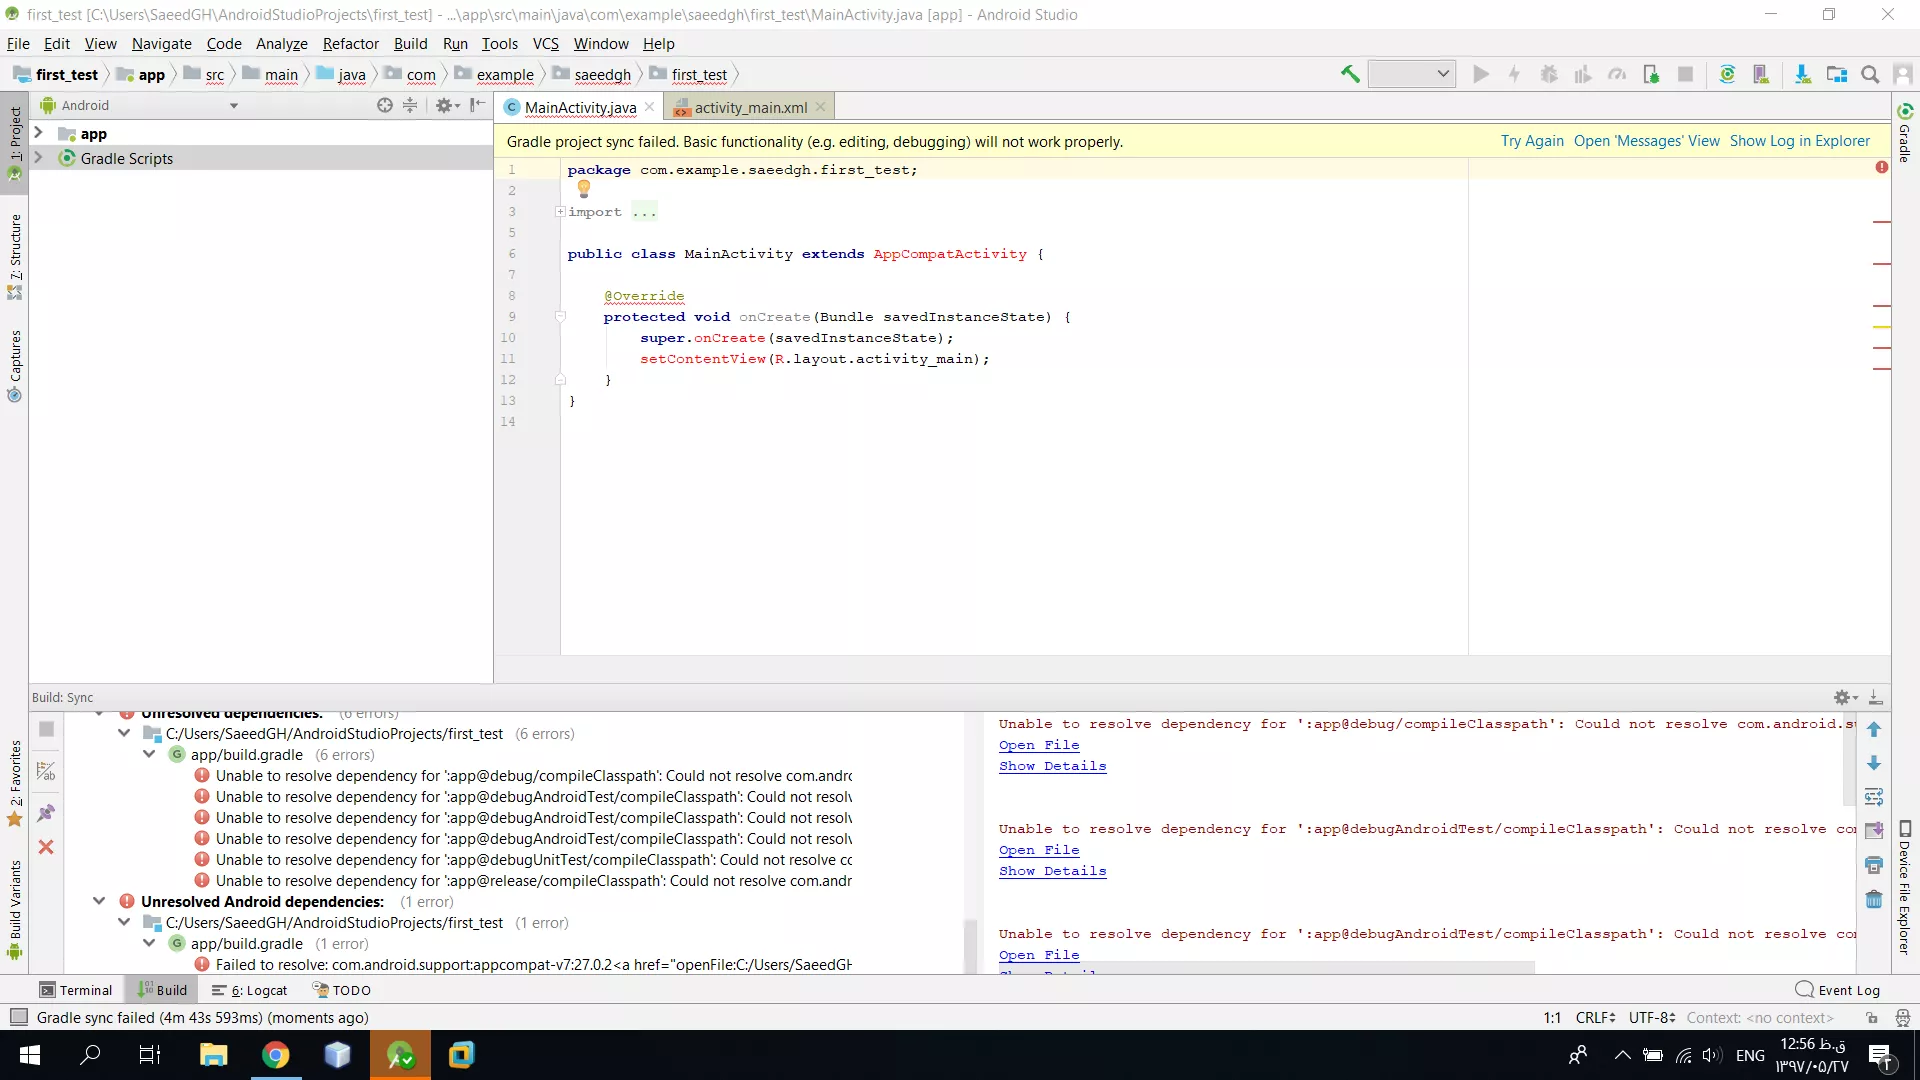Open the 6: Logcat tab
Viewport: 1920px width, 1080px height.
point(250,990)
